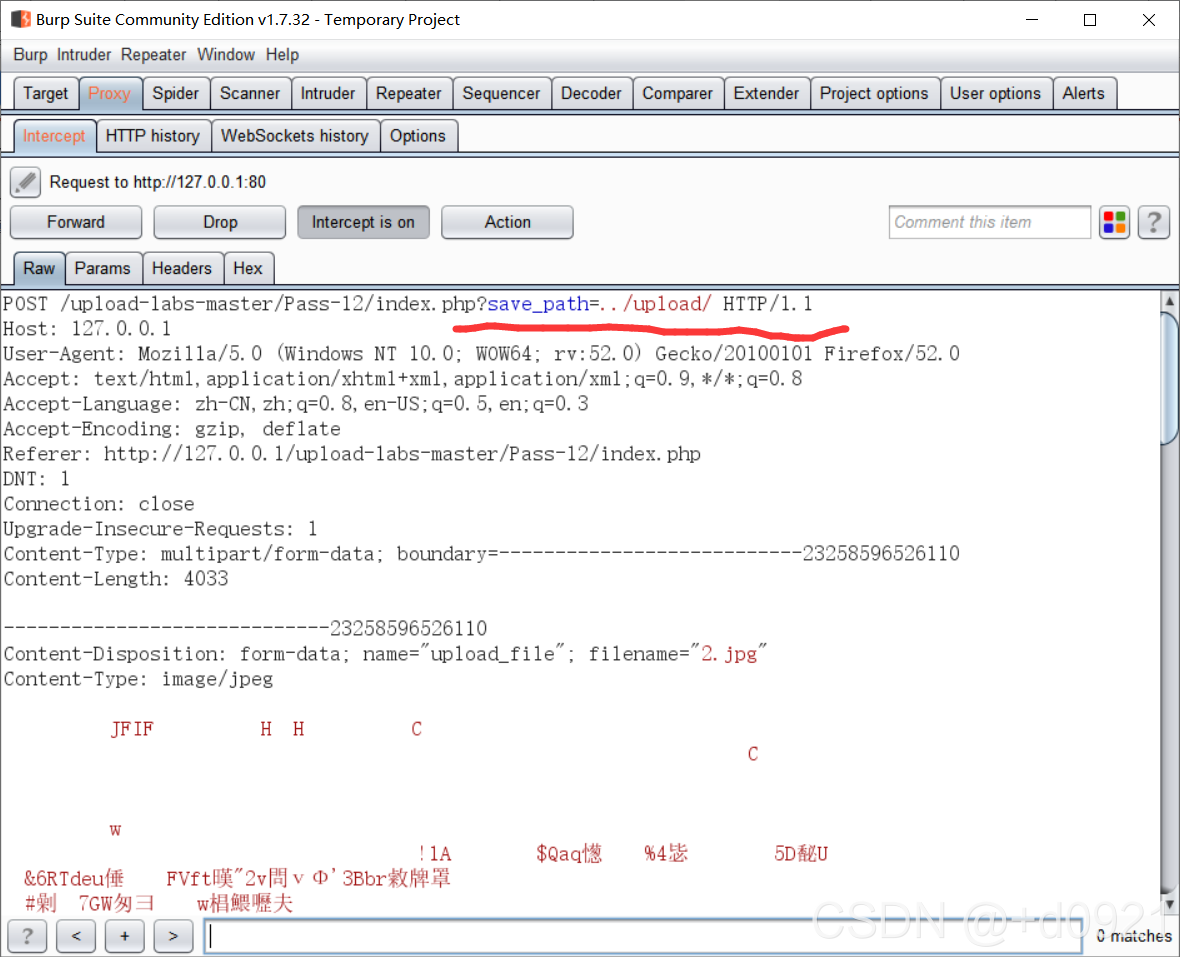Select the Proxy tab

pyautogui.click(x=110, y=93)
